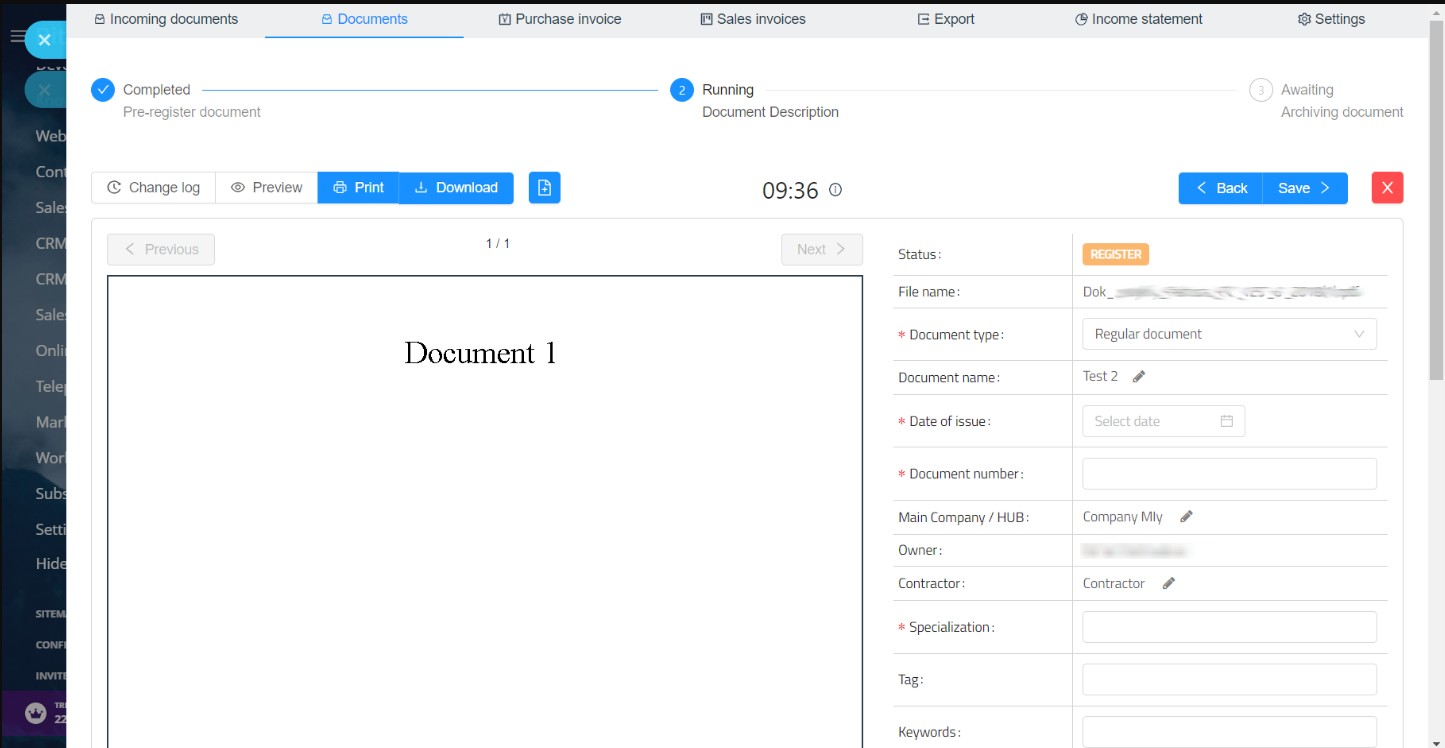Open the Change log
Screen dimensions: 1445x748
153,188
